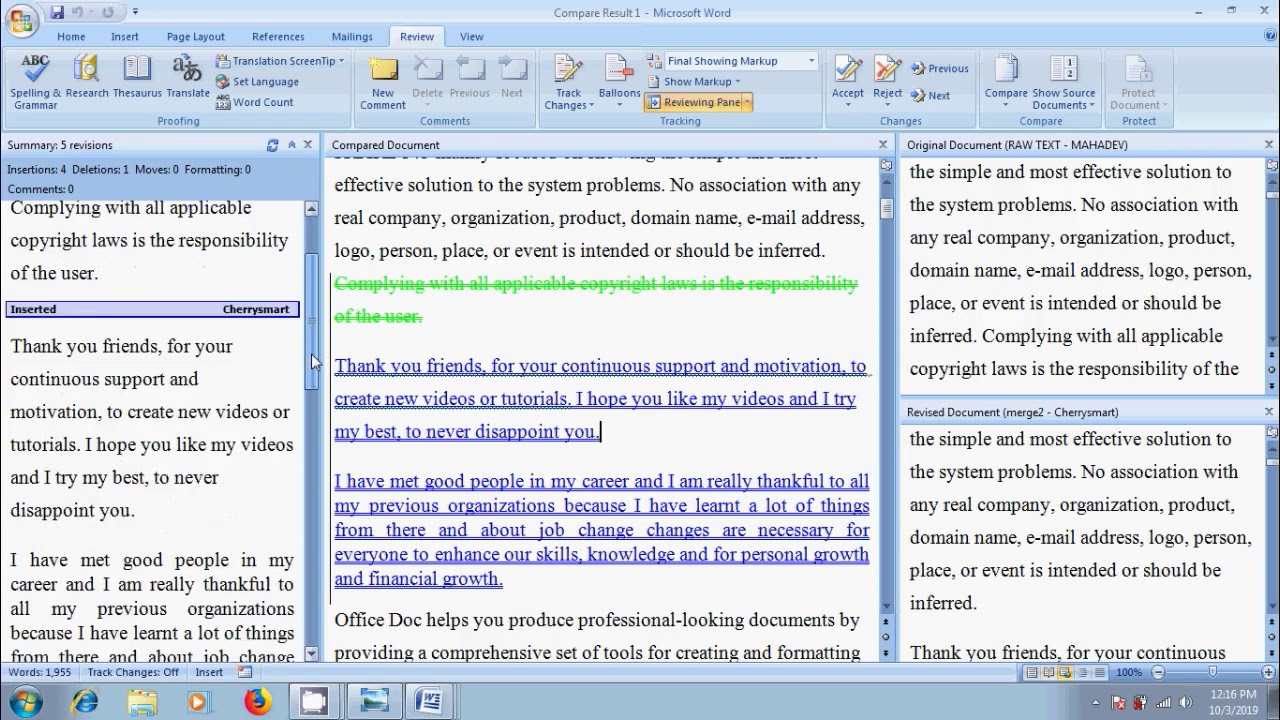
Task: Open Spelling & Grammar check
Action: click(x=35, y=82)
